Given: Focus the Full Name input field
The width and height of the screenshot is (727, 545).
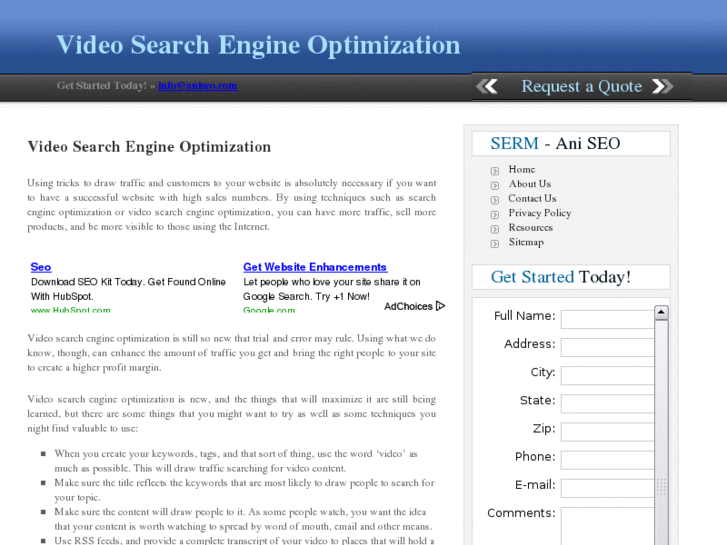Looking at the screenshot, I should pos(607,319).
